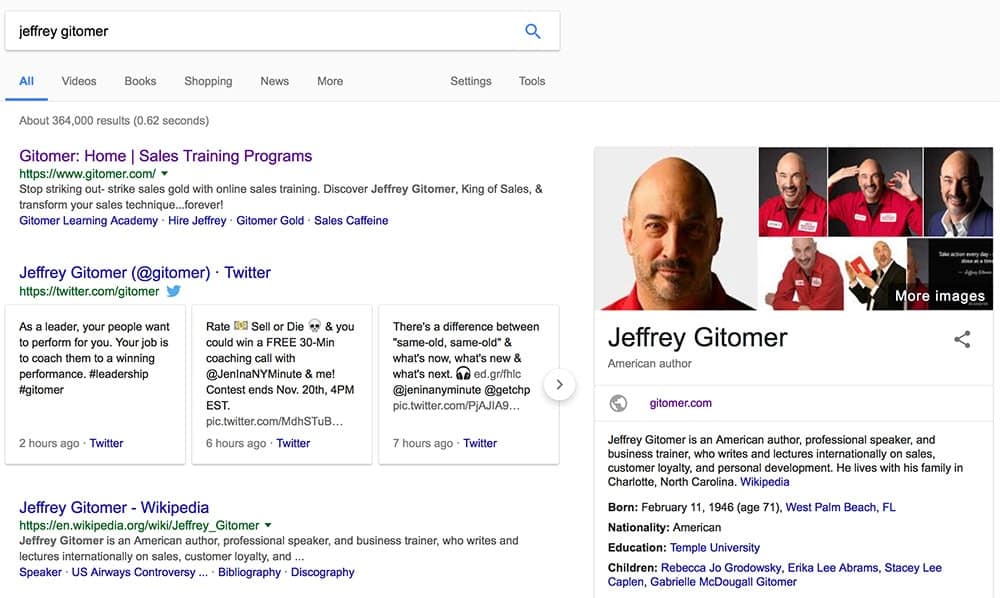1000x598 pixels.
Task: Focus the search box containing jeffrey gitomer
Action: coord(282,31)
